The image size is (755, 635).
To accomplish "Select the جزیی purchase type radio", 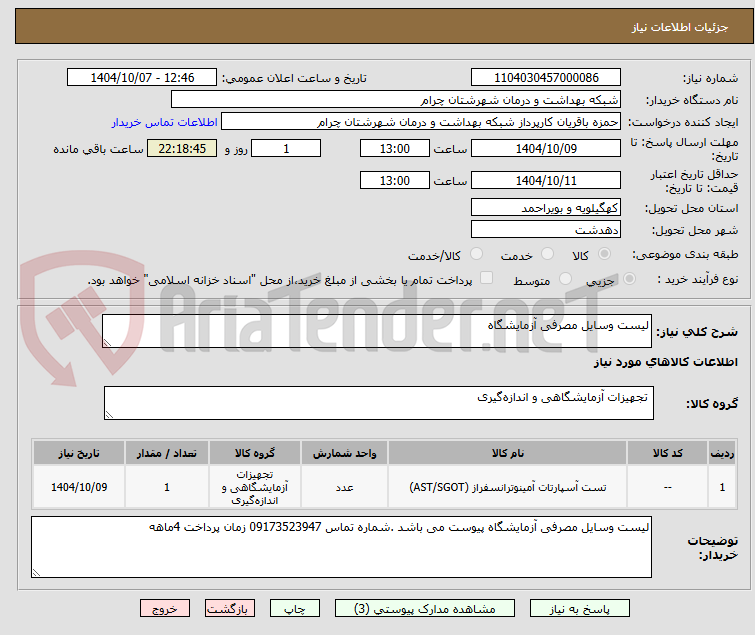I will pos(629,279).
